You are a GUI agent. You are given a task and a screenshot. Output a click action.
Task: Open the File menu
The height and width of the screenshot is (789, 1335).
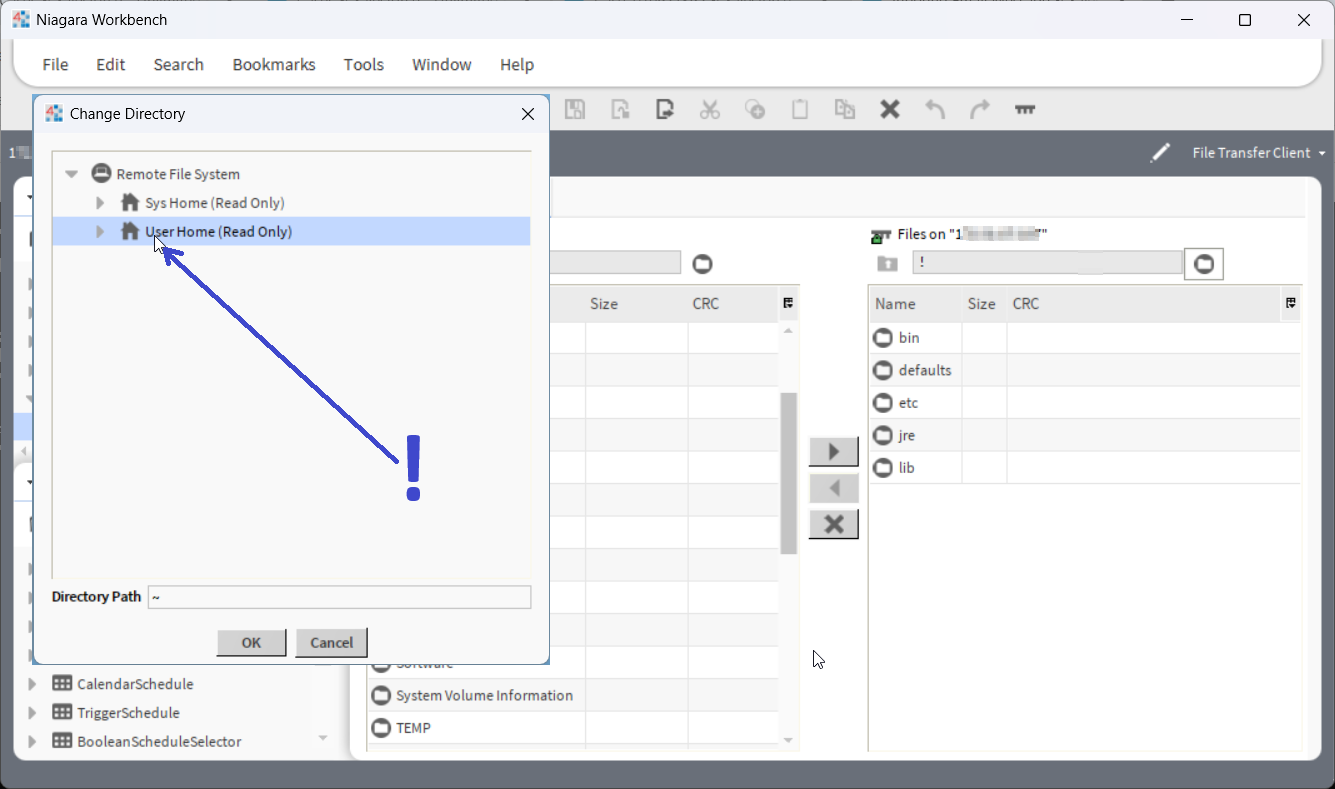[55, 64]
